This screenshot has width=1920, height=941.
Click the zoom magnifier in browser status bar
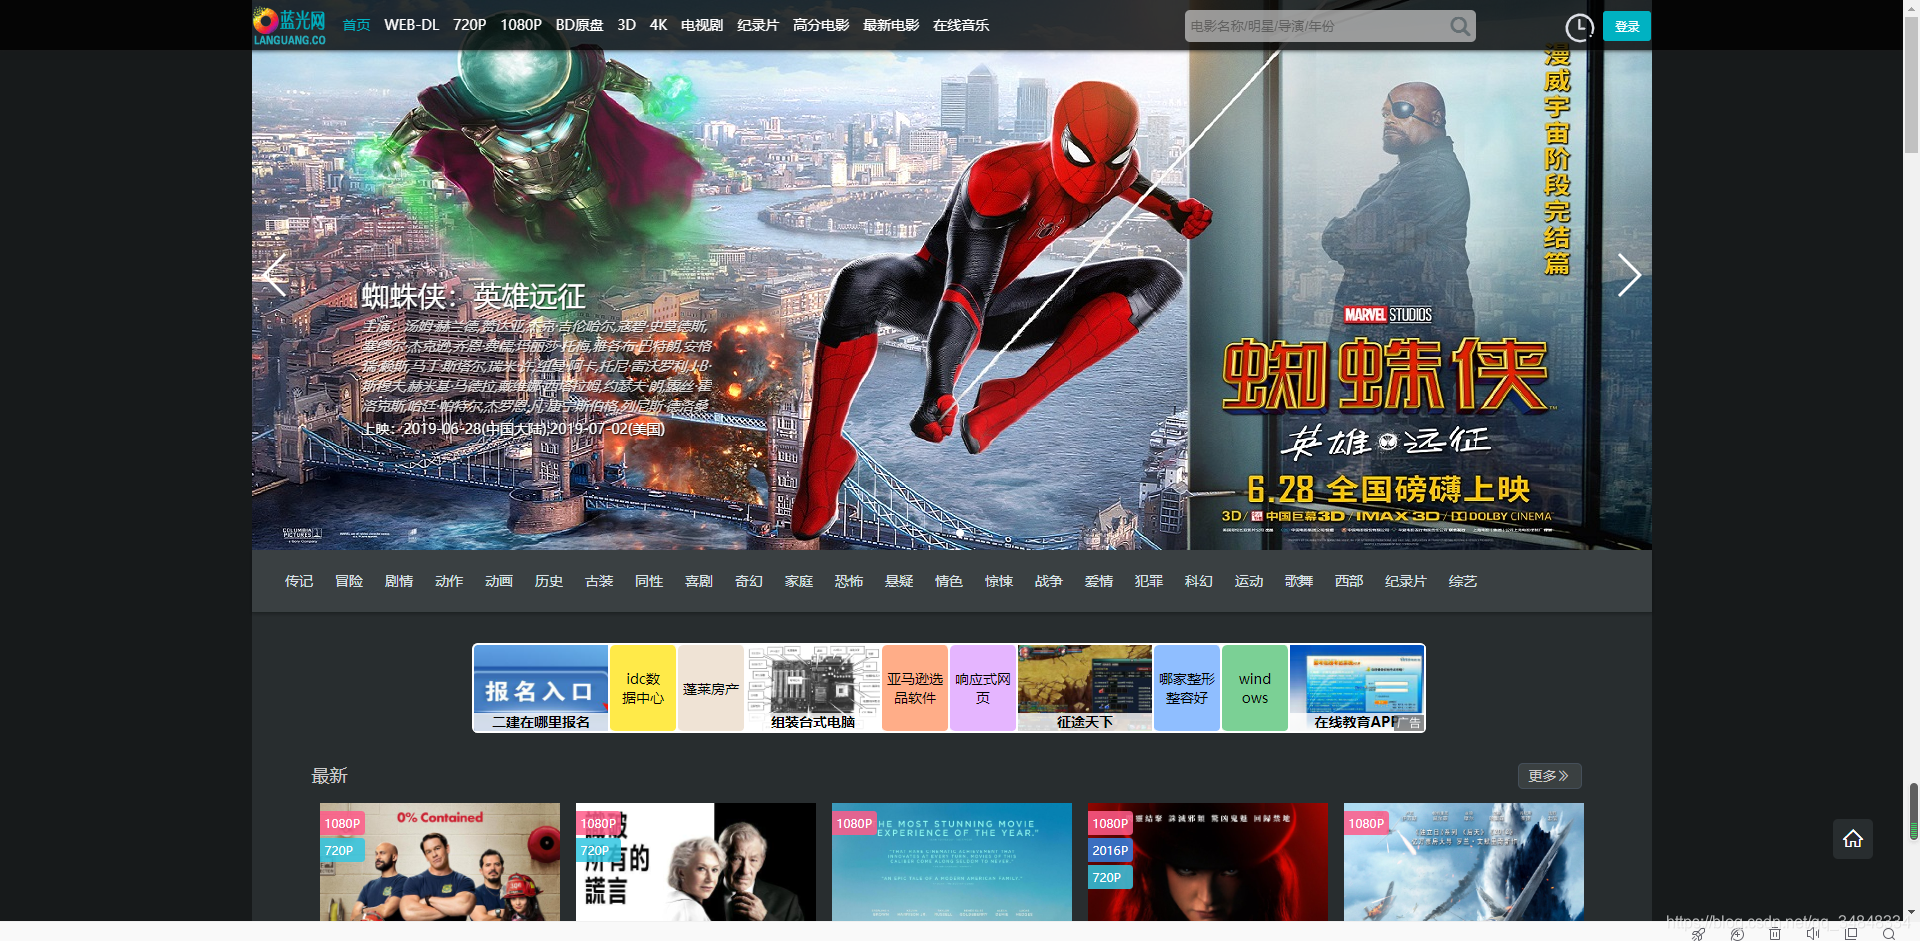(x=1889, y=934)
